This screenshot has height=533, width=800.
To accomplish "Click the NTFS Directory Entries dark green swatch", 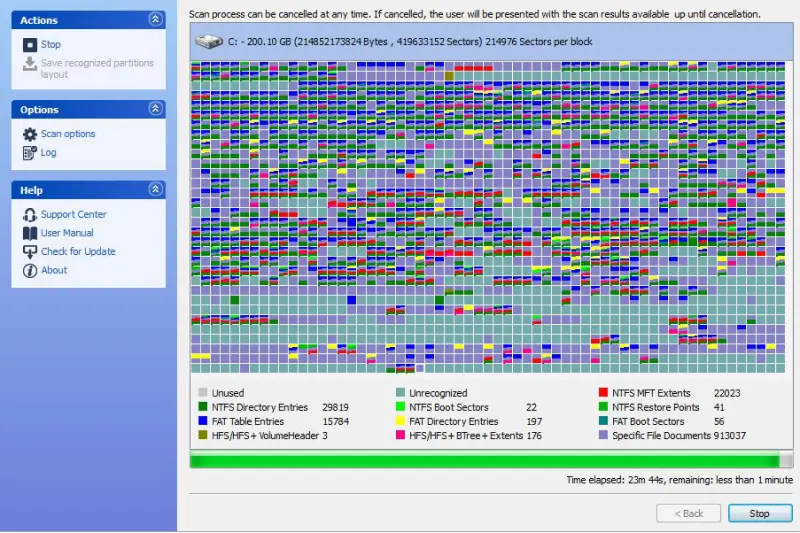I will (x=203, y=407).
